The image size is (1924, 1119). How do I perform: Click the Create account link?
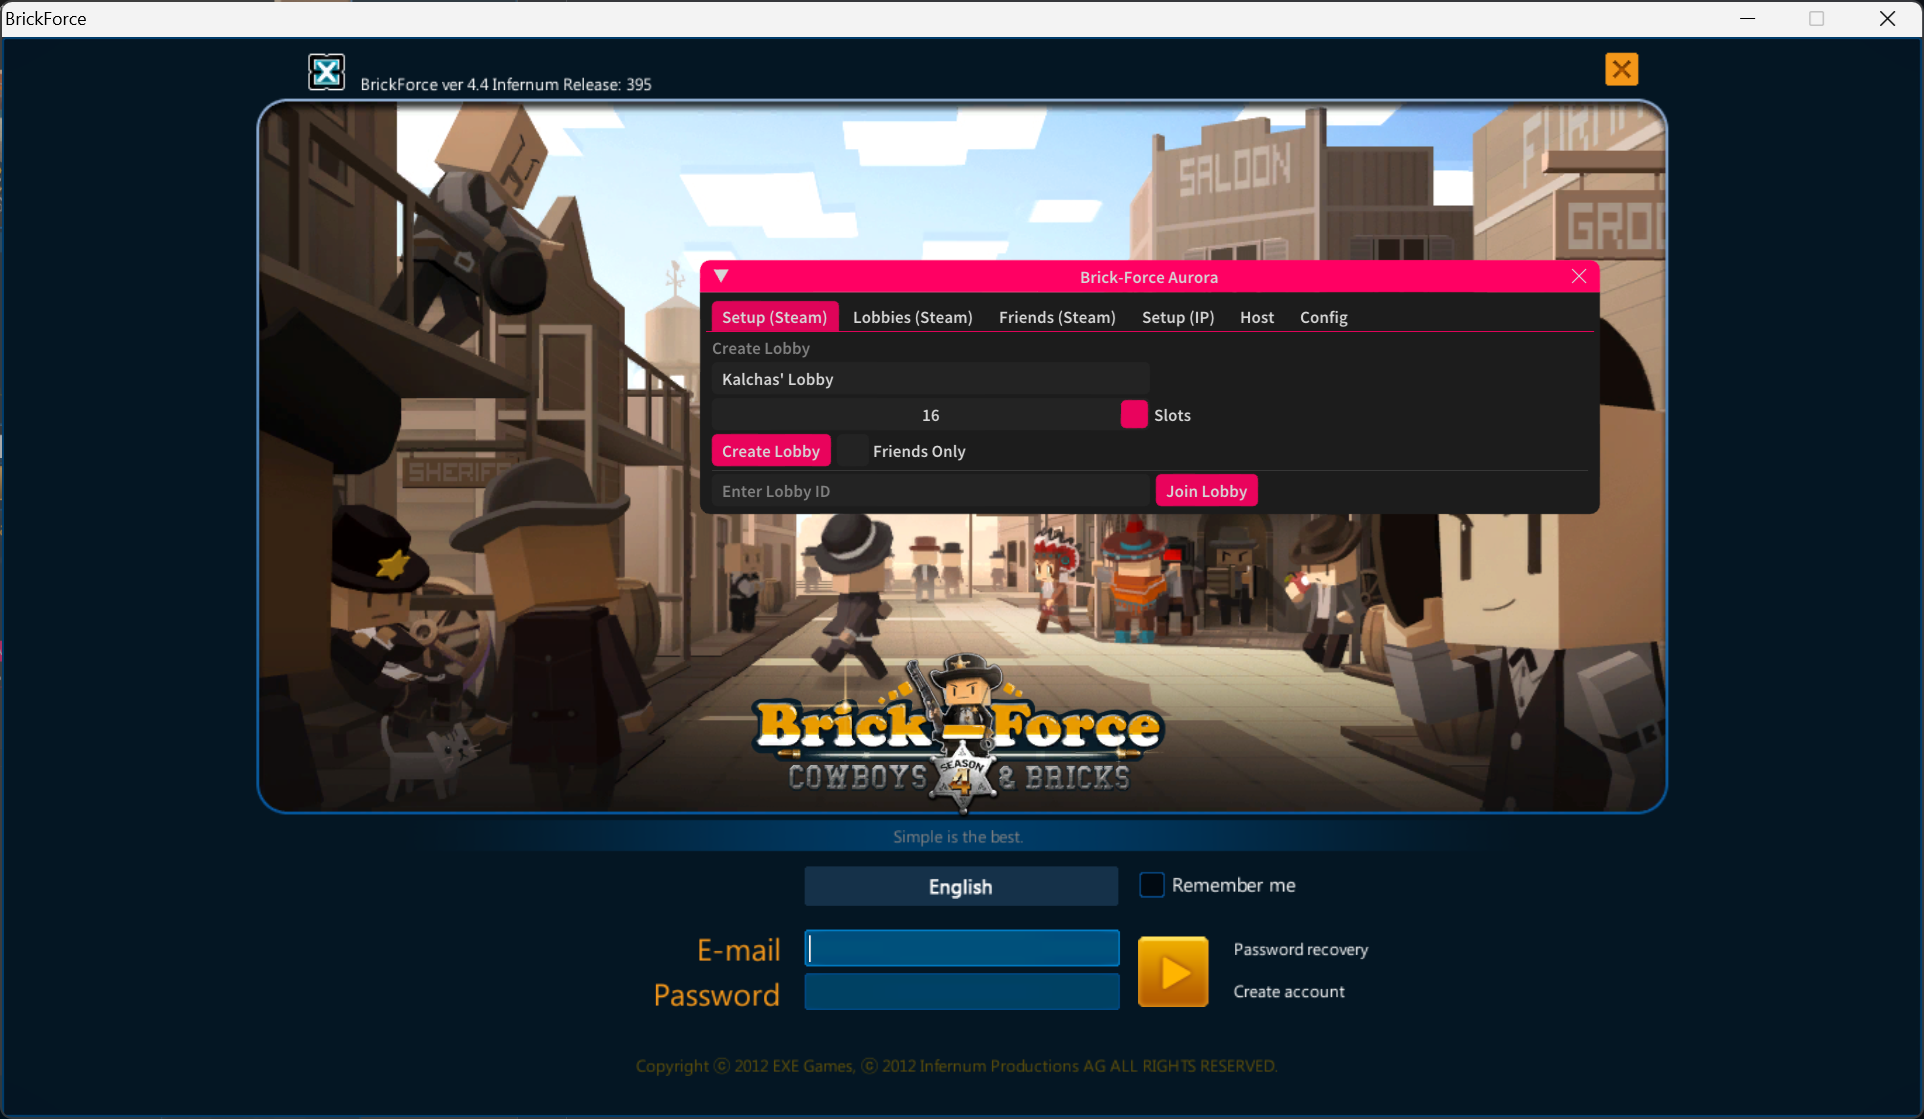click(x=1288, y=991)
